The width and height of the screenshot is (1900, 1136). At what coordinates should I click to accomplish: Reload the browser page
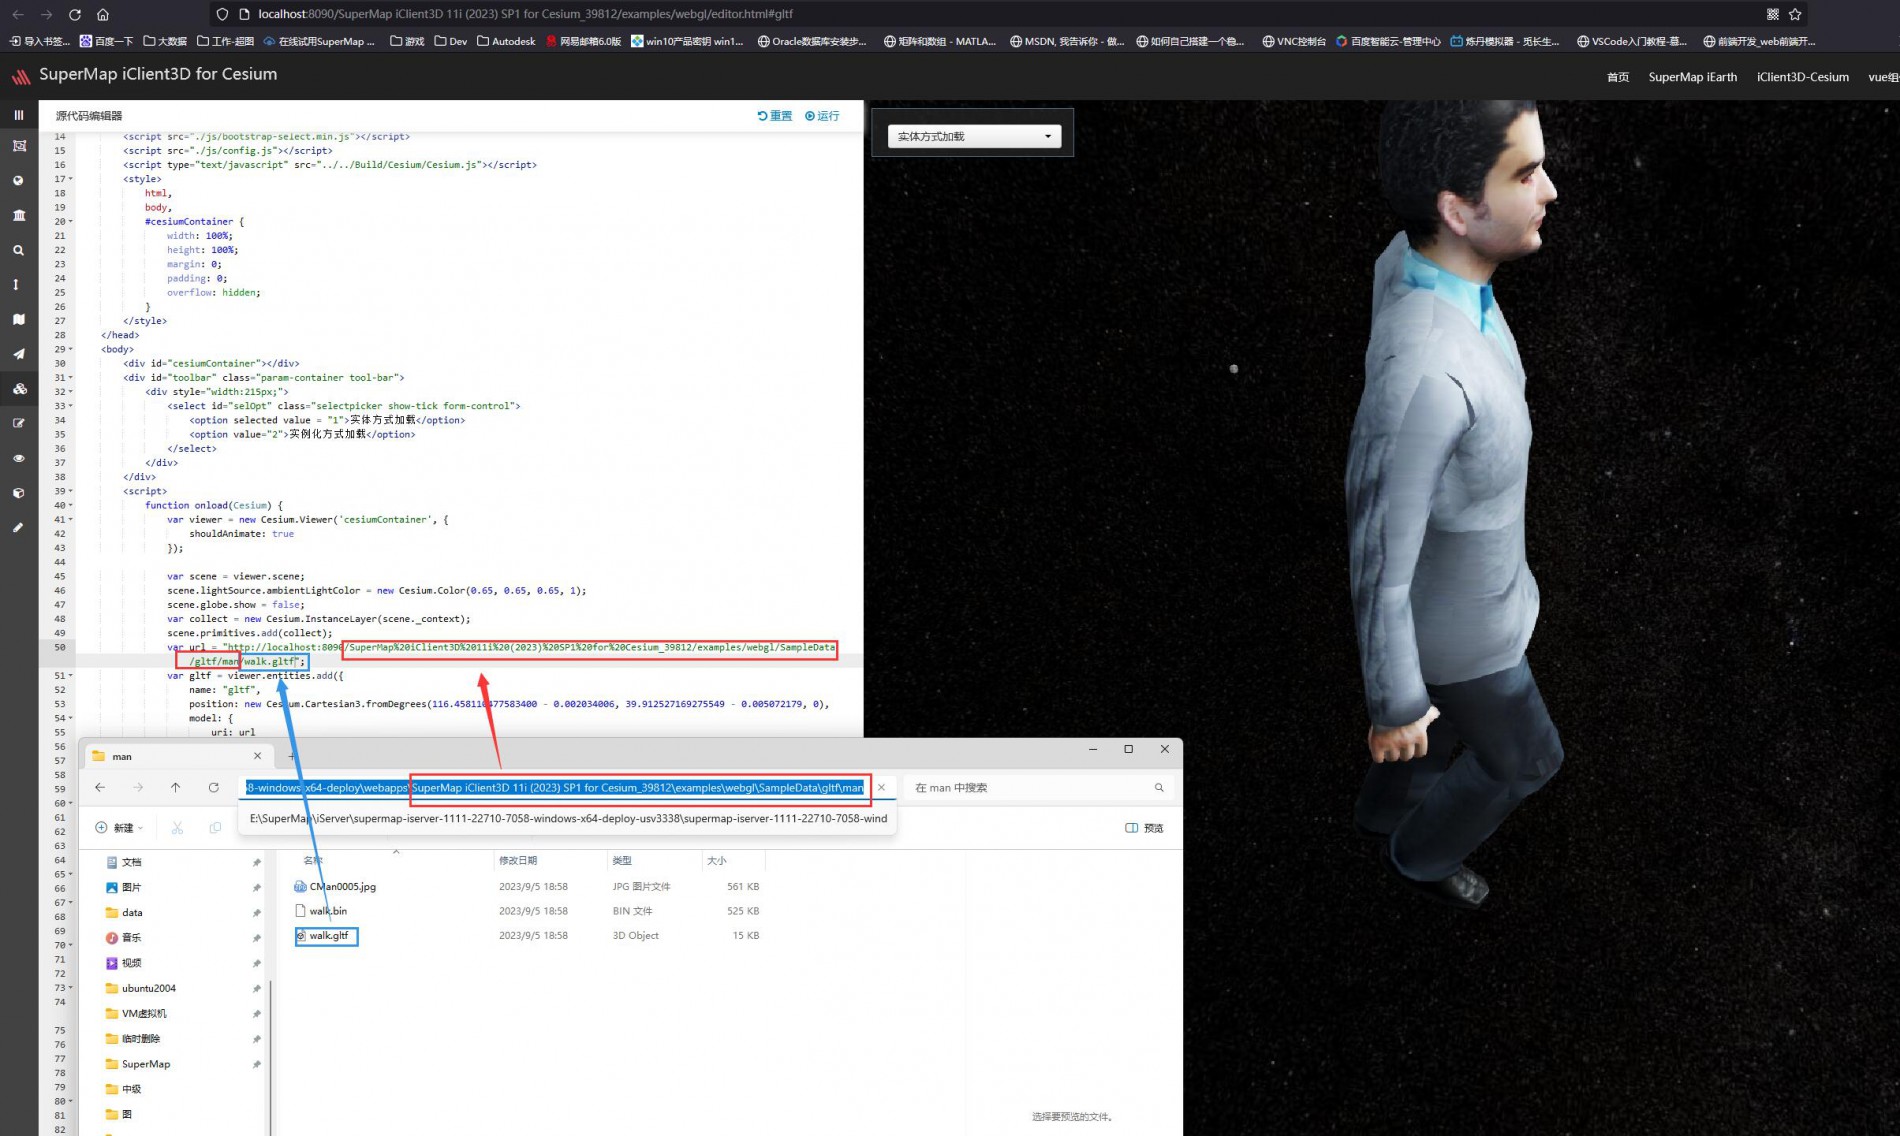74,14
